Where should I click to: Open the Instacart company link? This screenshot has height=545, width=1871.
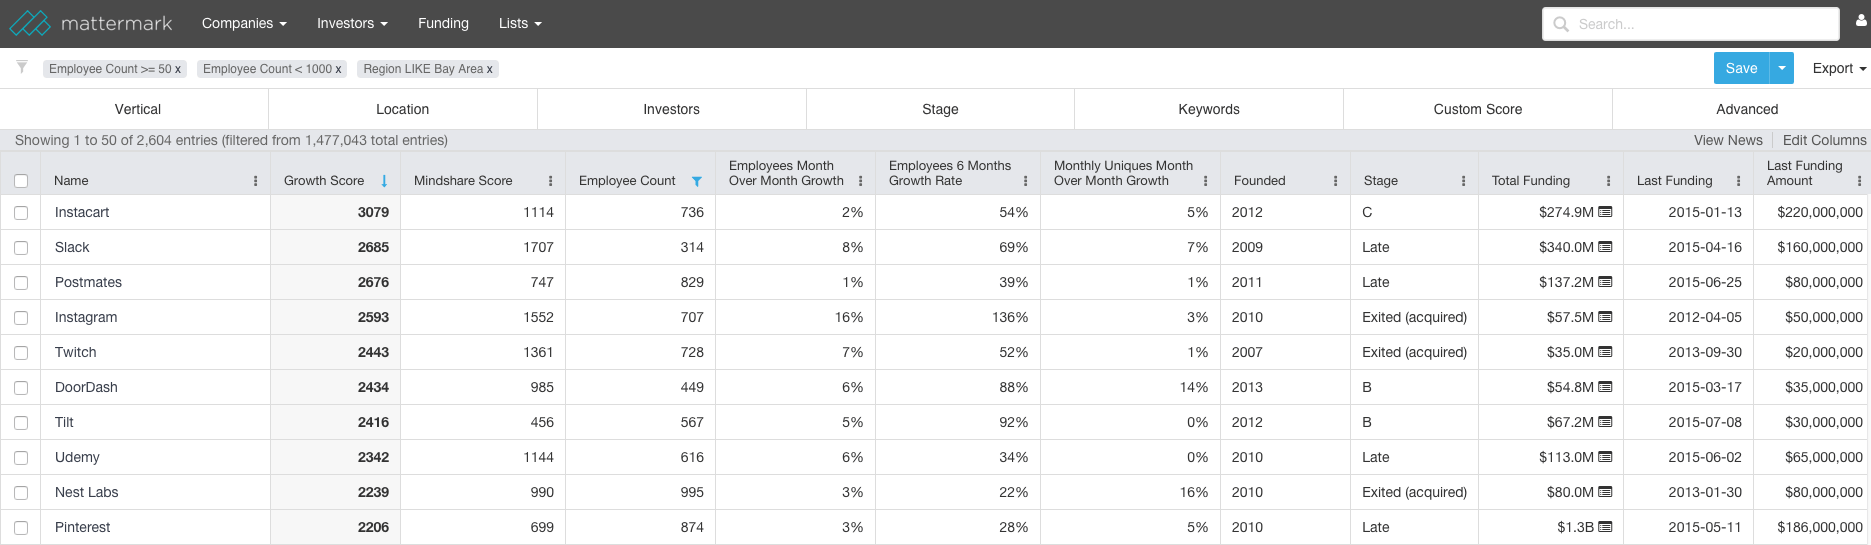tap(82, 212)
